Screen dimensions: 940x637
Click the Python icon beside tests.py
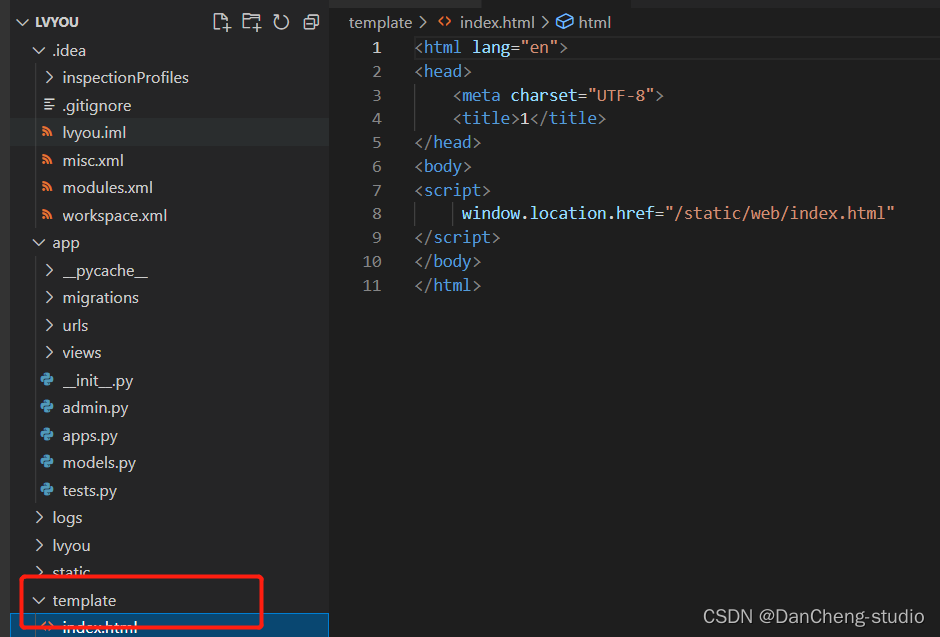47,490
